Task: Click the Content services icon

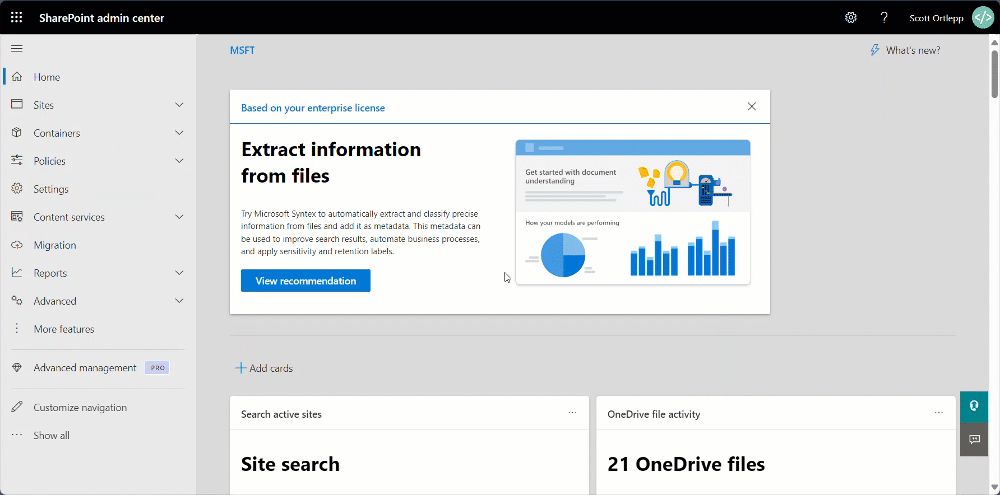Action: click(17, 217)
